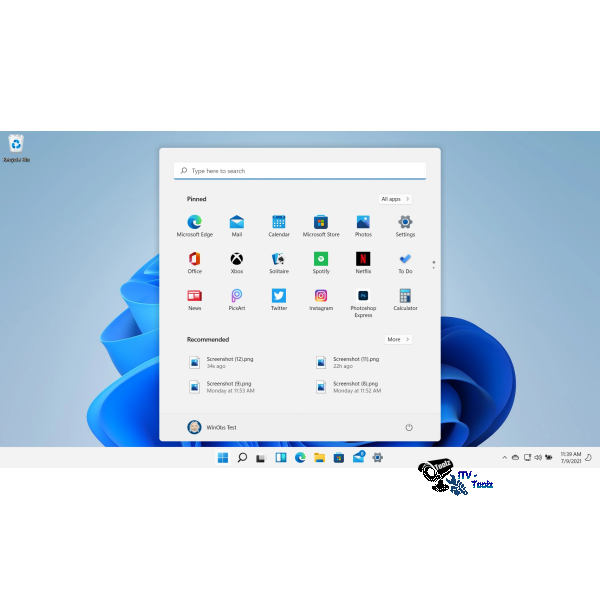The image size is (600, 600).
Task: Click the network tray icon
Action: [x=527, y=457]
